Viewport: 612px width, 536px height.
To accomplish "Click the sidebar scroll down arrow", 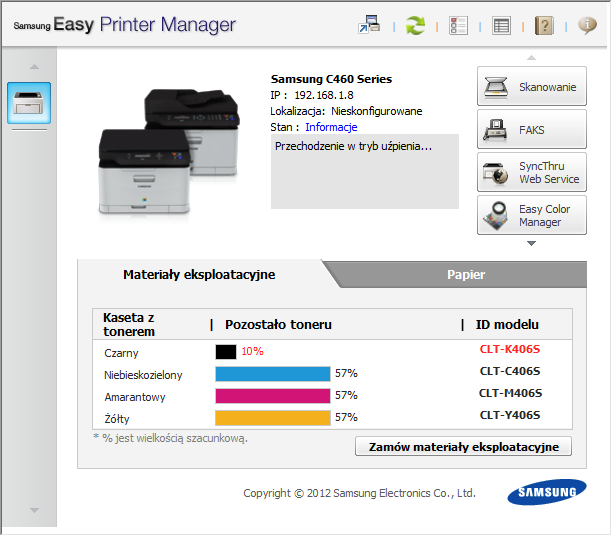I will (34, 510).
